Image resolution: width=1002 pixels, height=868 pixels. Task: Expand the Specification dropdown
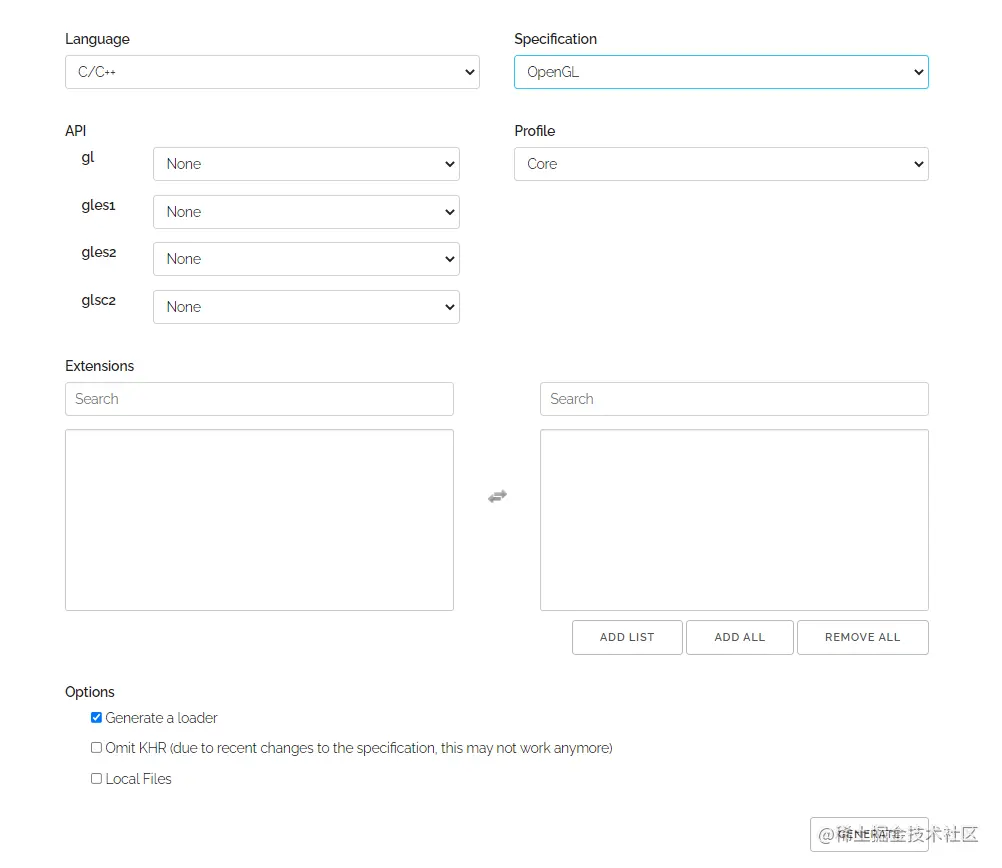(721, 72)
